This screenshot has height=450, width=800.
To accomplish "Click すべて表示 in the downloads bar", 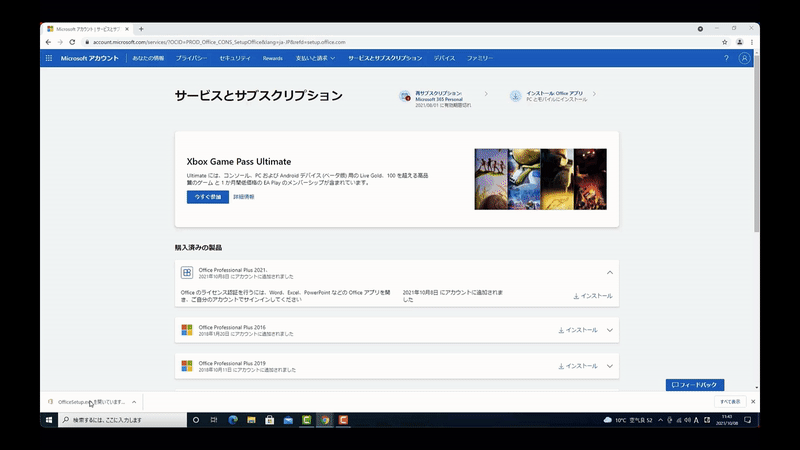I will point(730,402).
